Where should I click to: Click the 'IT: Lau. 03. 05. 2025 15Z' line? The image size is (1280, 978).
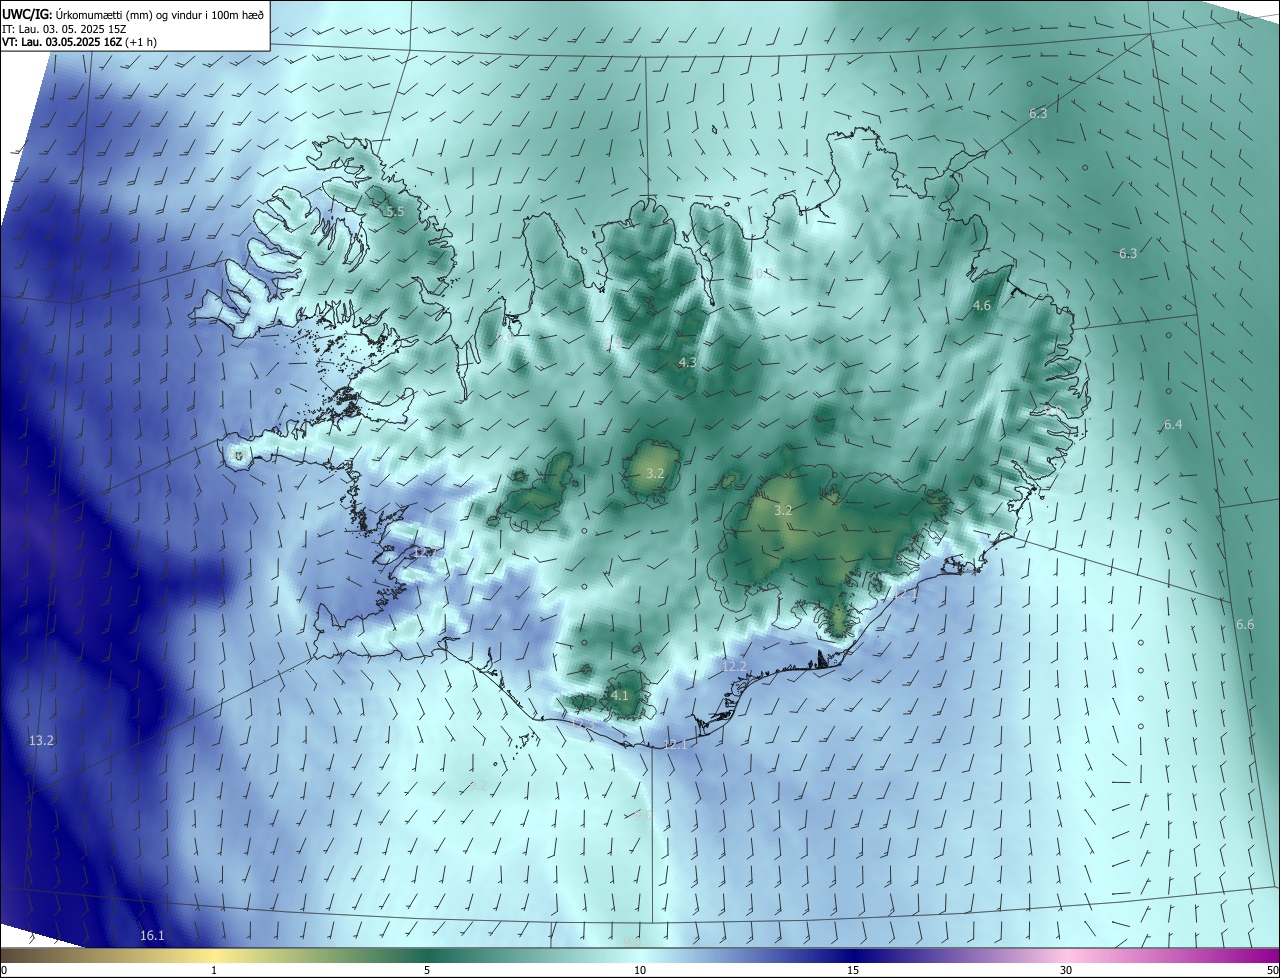[x=64, y=28]
